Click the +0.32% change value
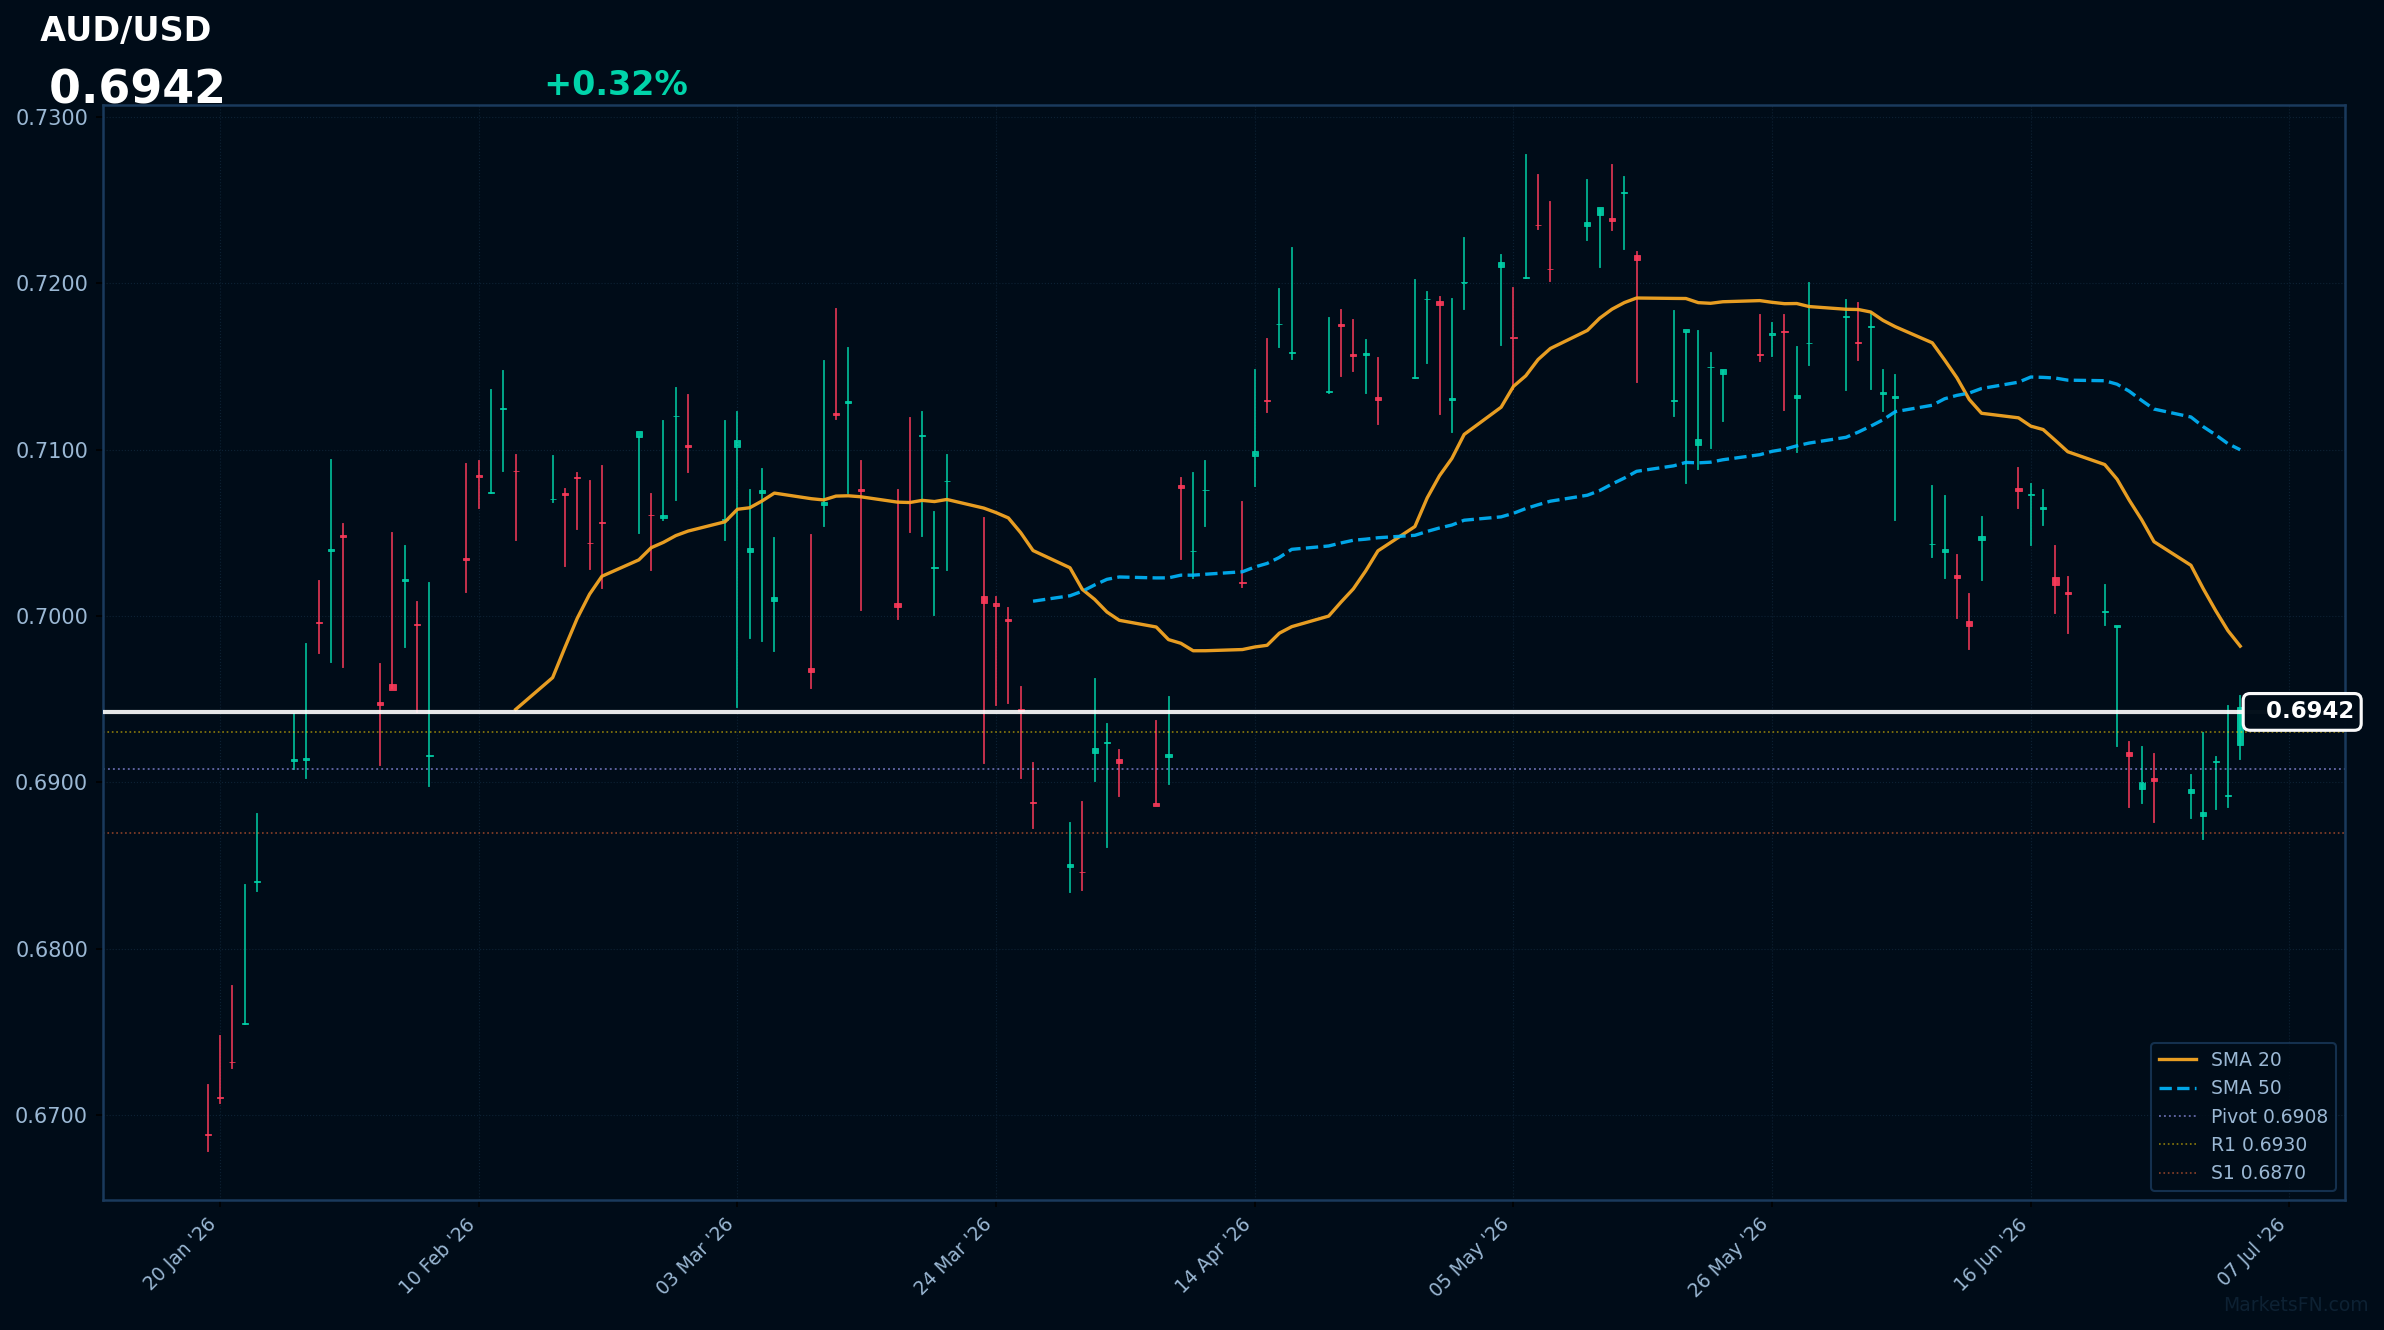Image resolution: width=2384 pixels, height=1330 pixels. pos(616,84)
